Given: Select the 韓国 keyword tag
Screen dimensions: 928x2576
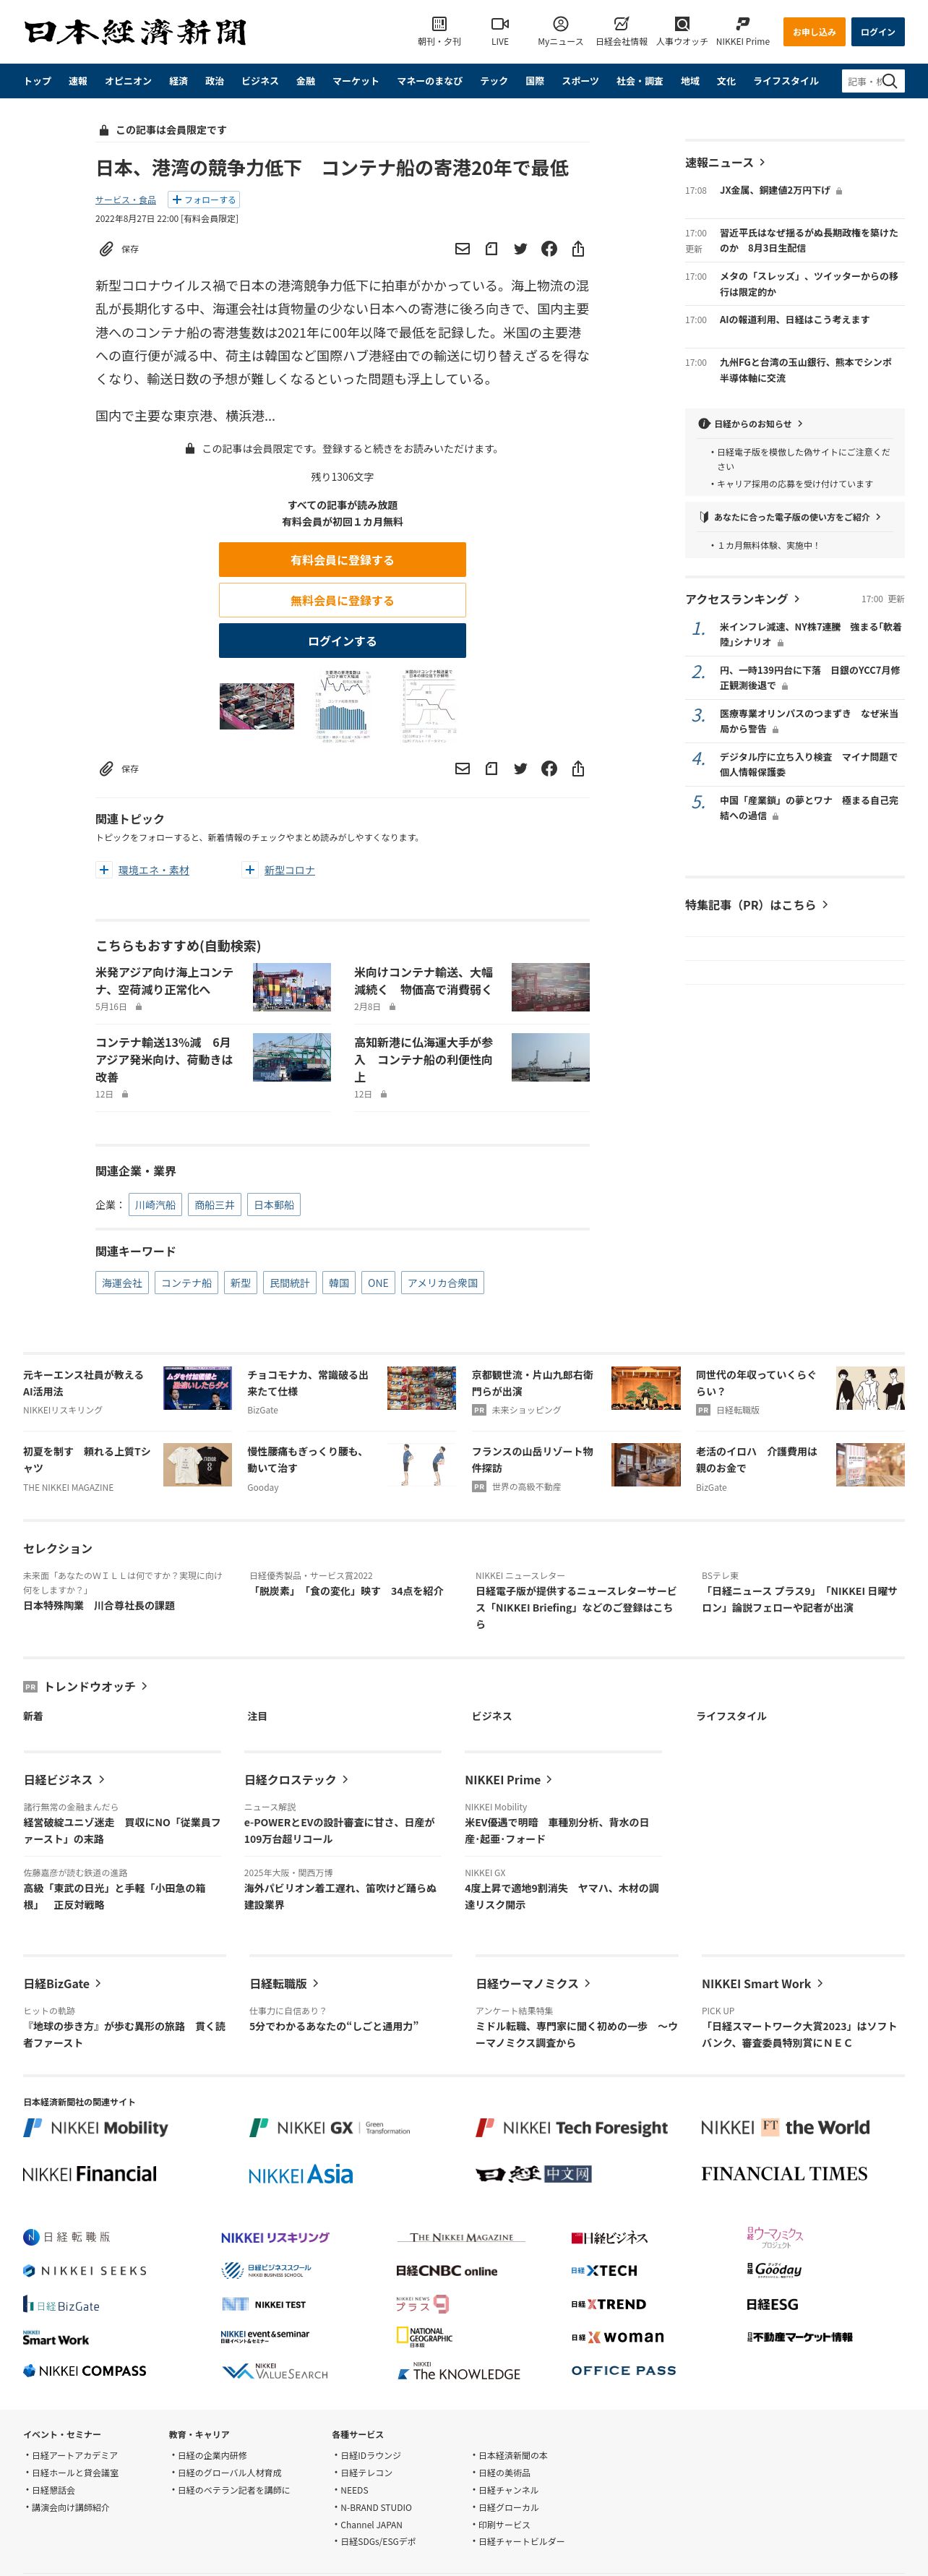Looking at the screenshot, I should click(x=339, y=1283).
